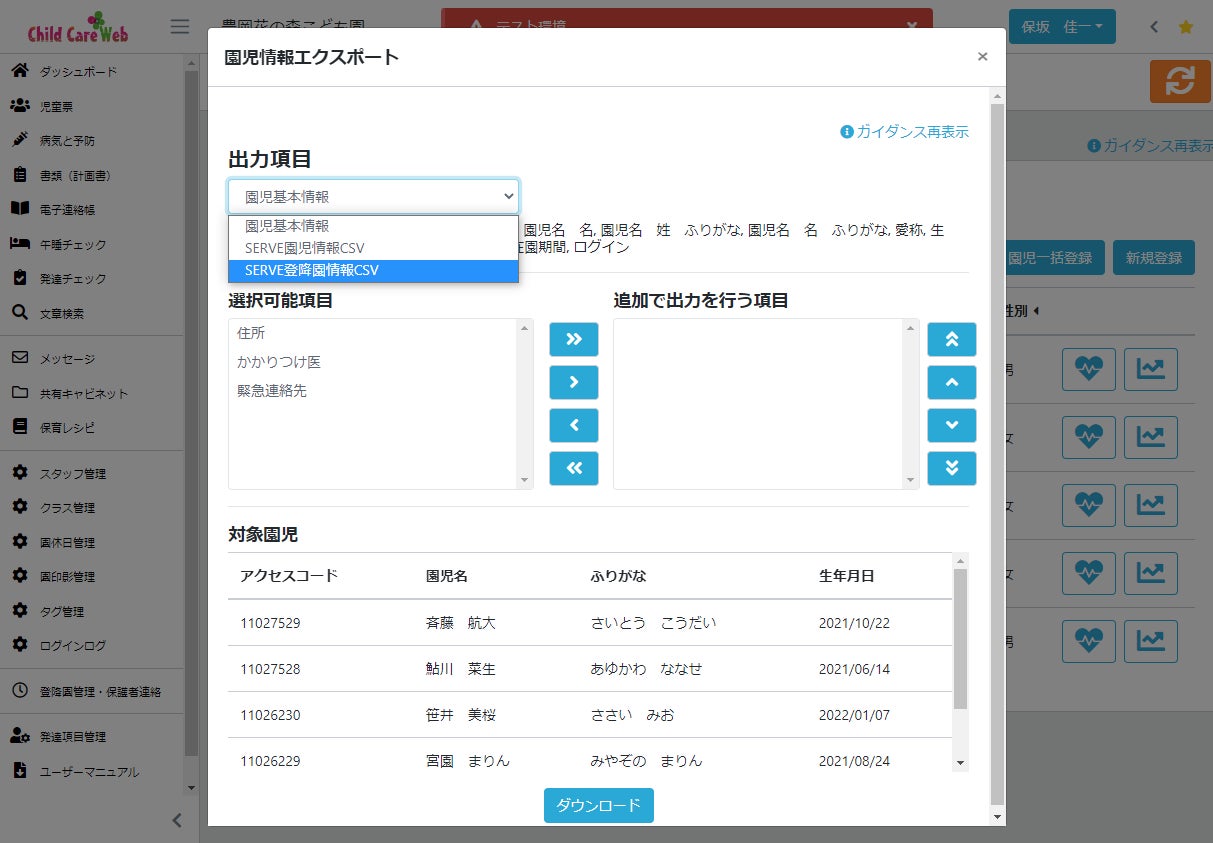Screen dimensions: 1213x843
Task: Click the first heart-rate icon button in the background list
Action: tap(1088, 369)
